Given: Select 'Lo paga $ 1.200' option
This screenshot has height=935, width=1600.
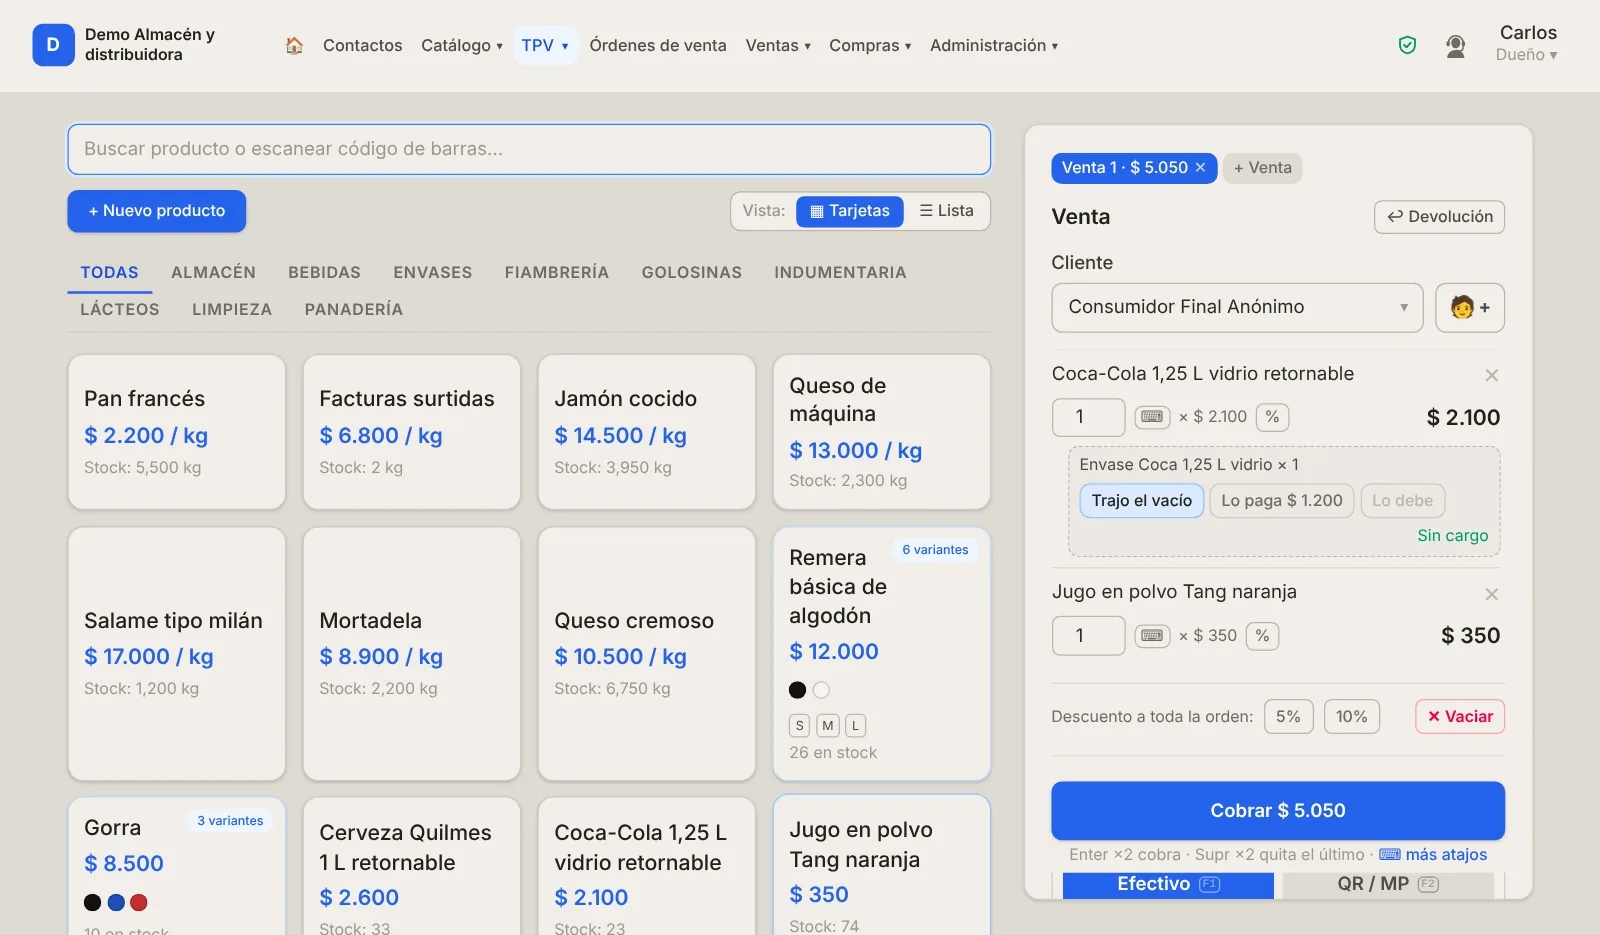Looking at the screenshot, I should [x=1282, y=501].
